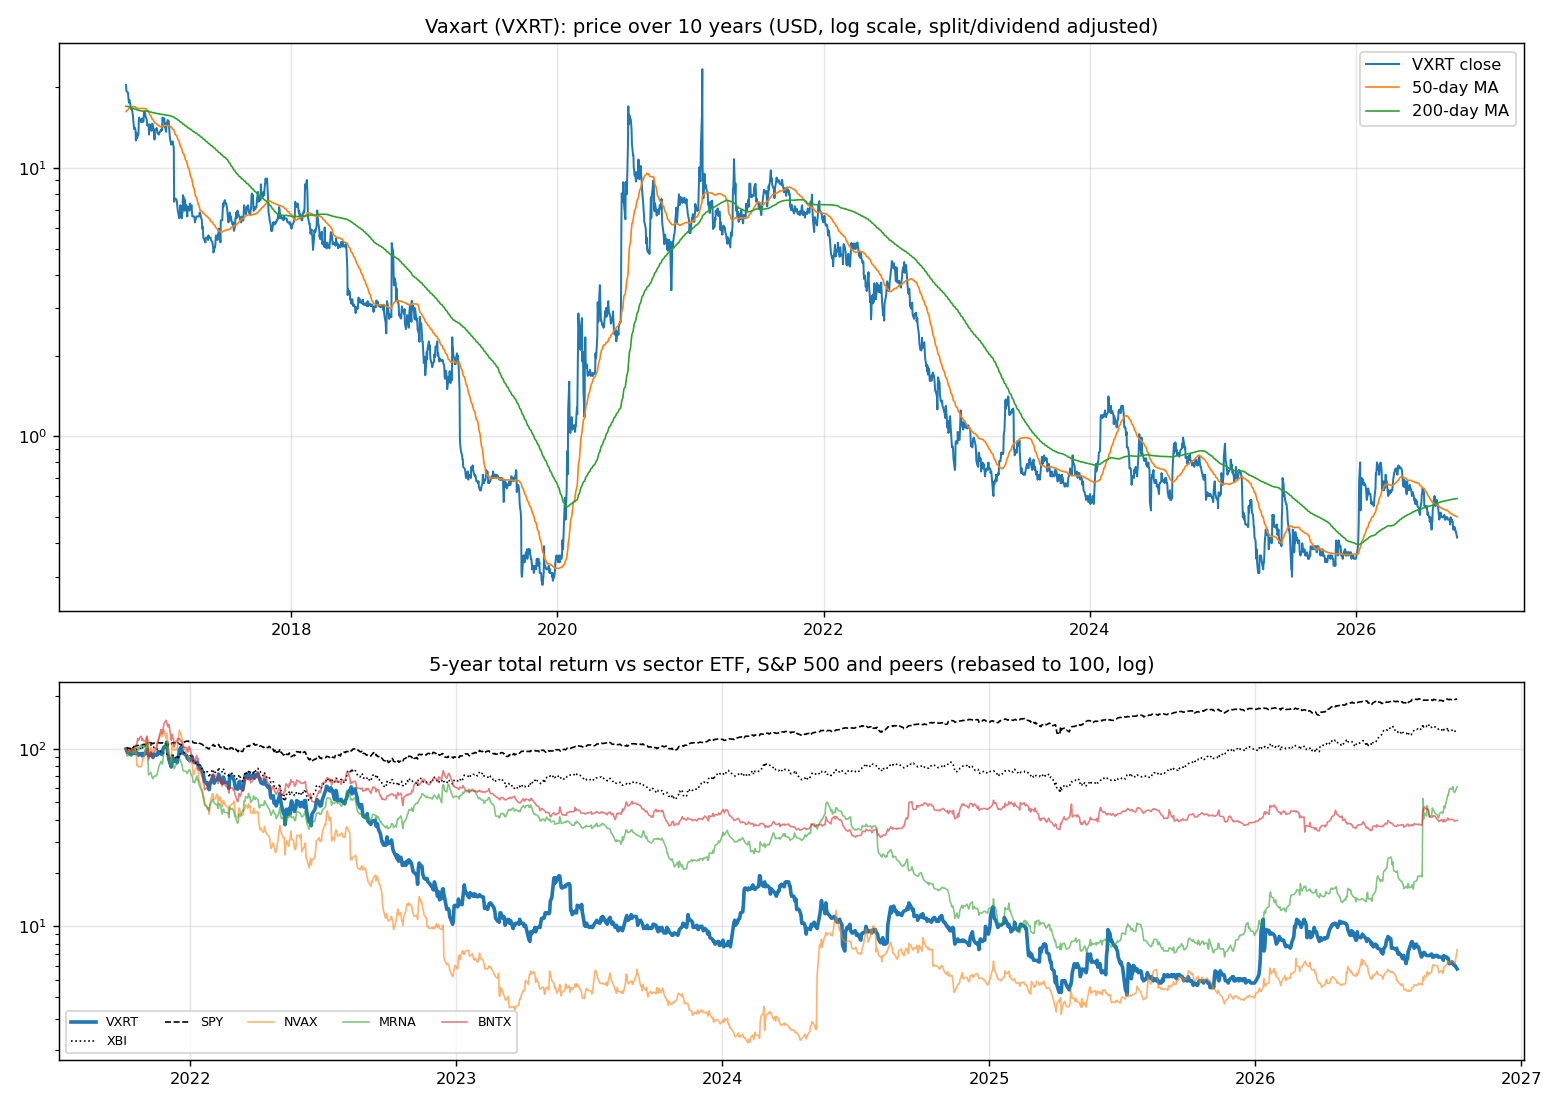Click the '2023' x-axis label

[456, 1078]
